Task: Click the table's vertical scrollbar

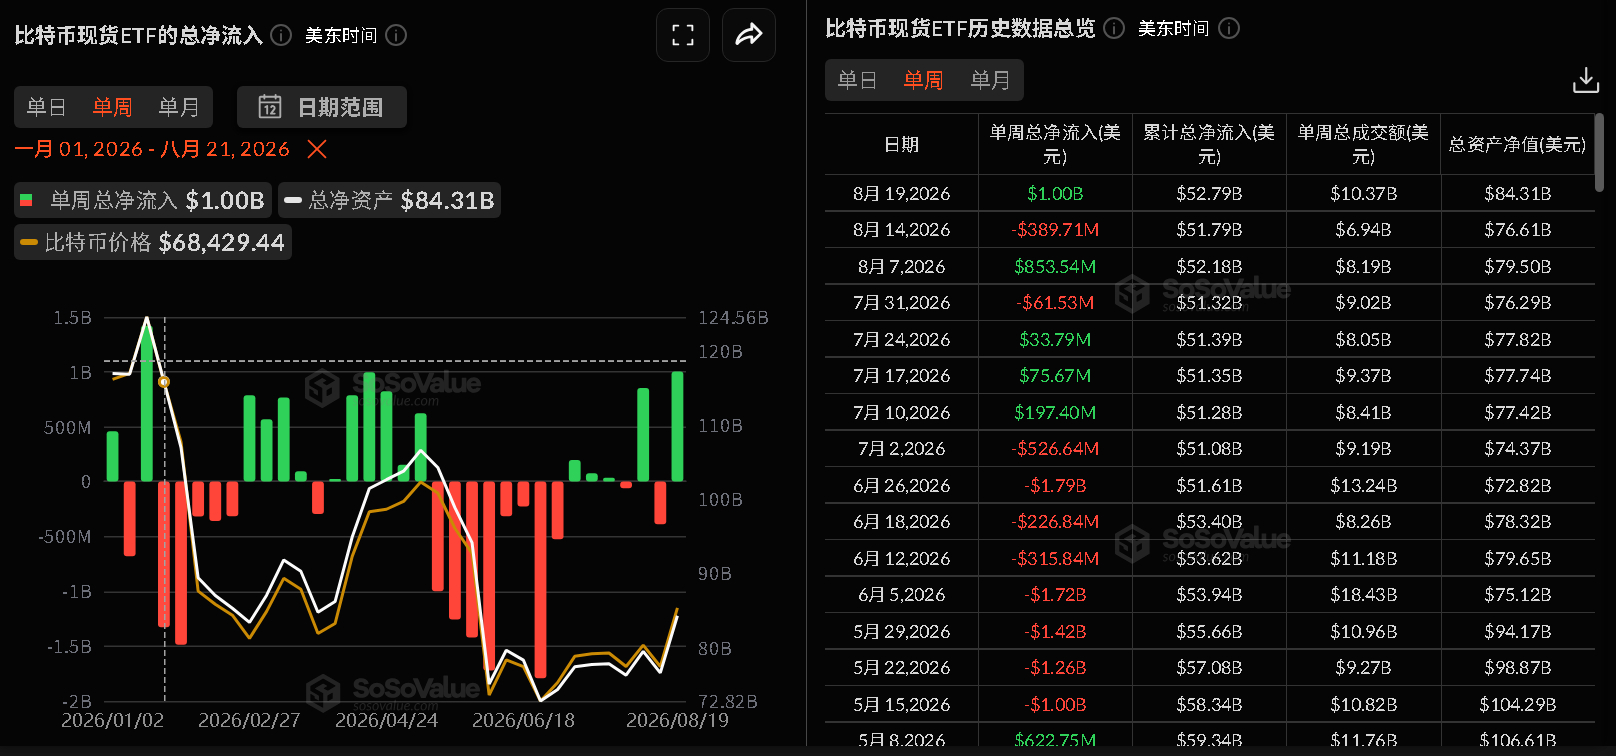Action: pyautogui.click(x=1599, y=152)
